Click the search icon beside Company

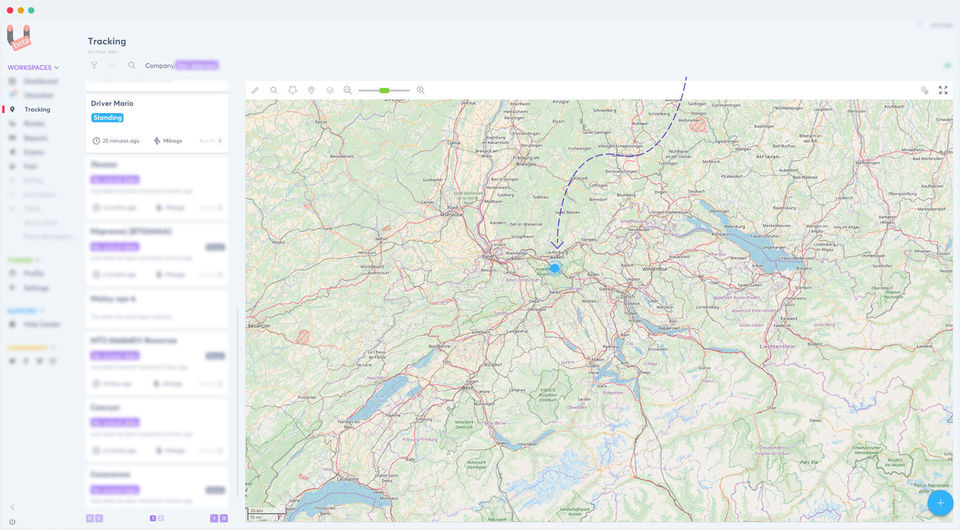point(132,65)
